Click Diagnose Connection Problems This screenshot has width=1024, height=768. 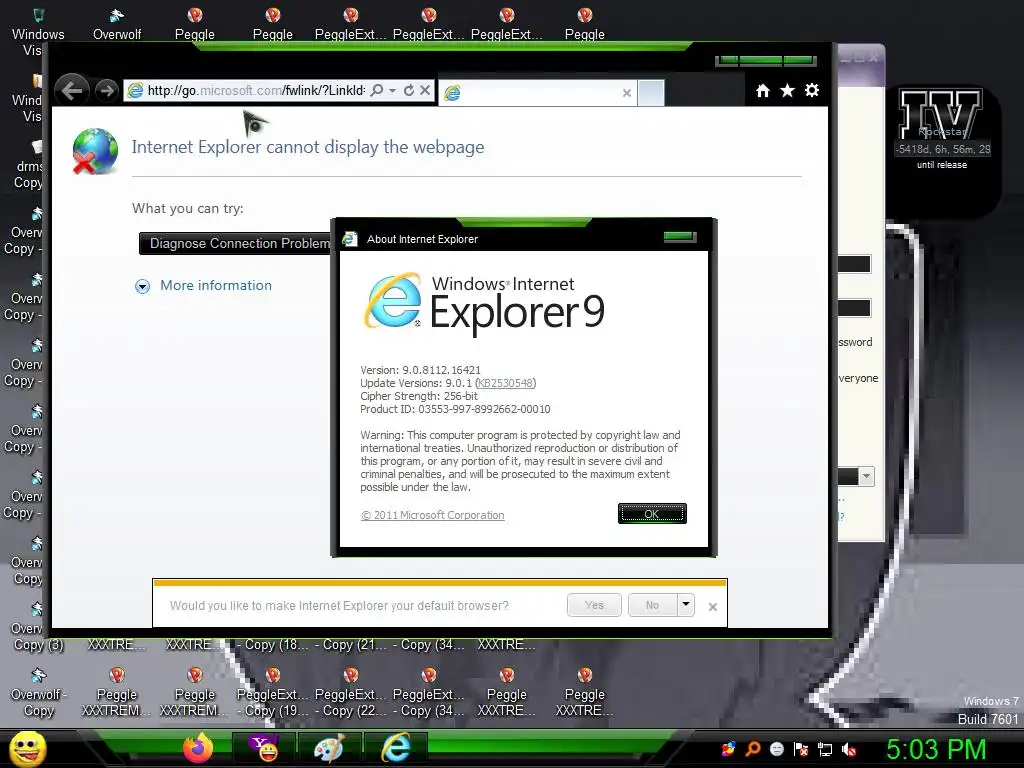pos(236,244)
